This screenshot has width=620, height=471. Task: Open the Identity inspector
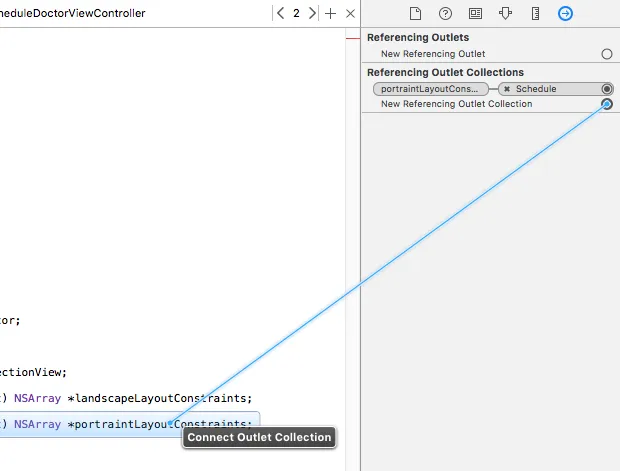[x=475, y=13]
